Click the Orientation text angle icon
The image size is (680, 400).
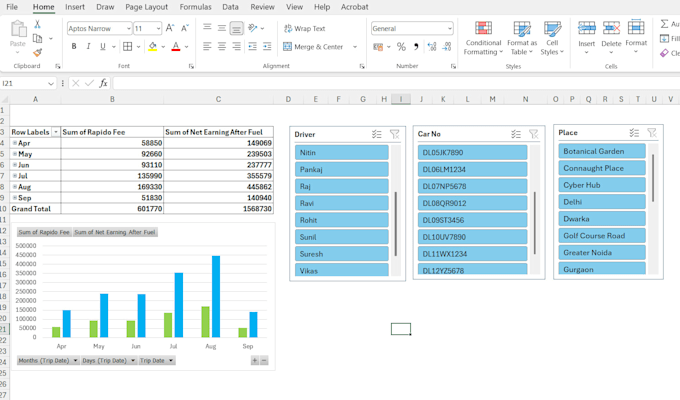[x=253, y=28]
